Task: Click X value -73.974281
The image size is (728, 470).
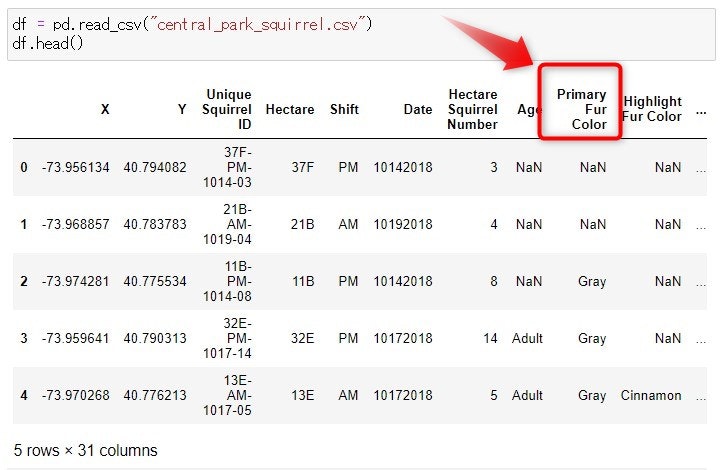Action: (x=75, y=281)
